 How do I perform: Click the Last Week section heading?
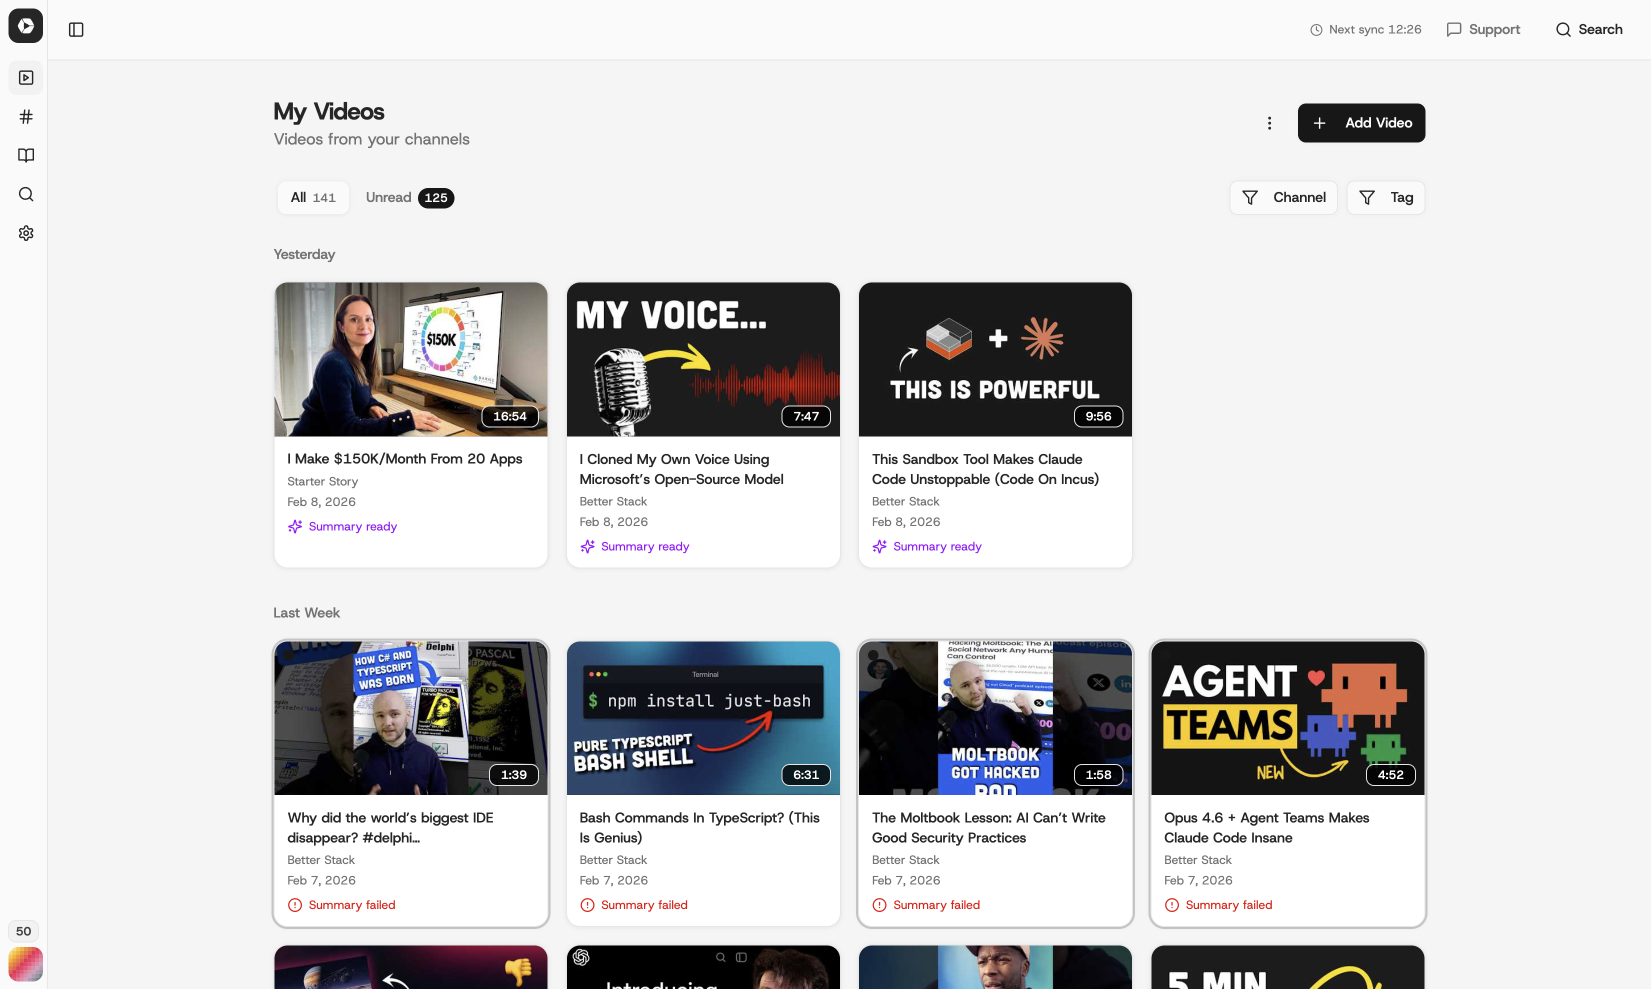click(306, 613)
